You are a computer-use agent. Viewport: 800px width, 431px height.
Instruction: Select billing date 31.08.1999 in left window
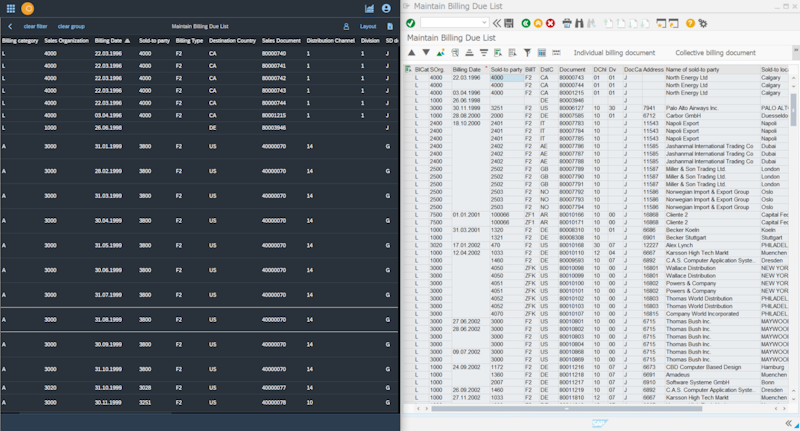click(108, 320)
